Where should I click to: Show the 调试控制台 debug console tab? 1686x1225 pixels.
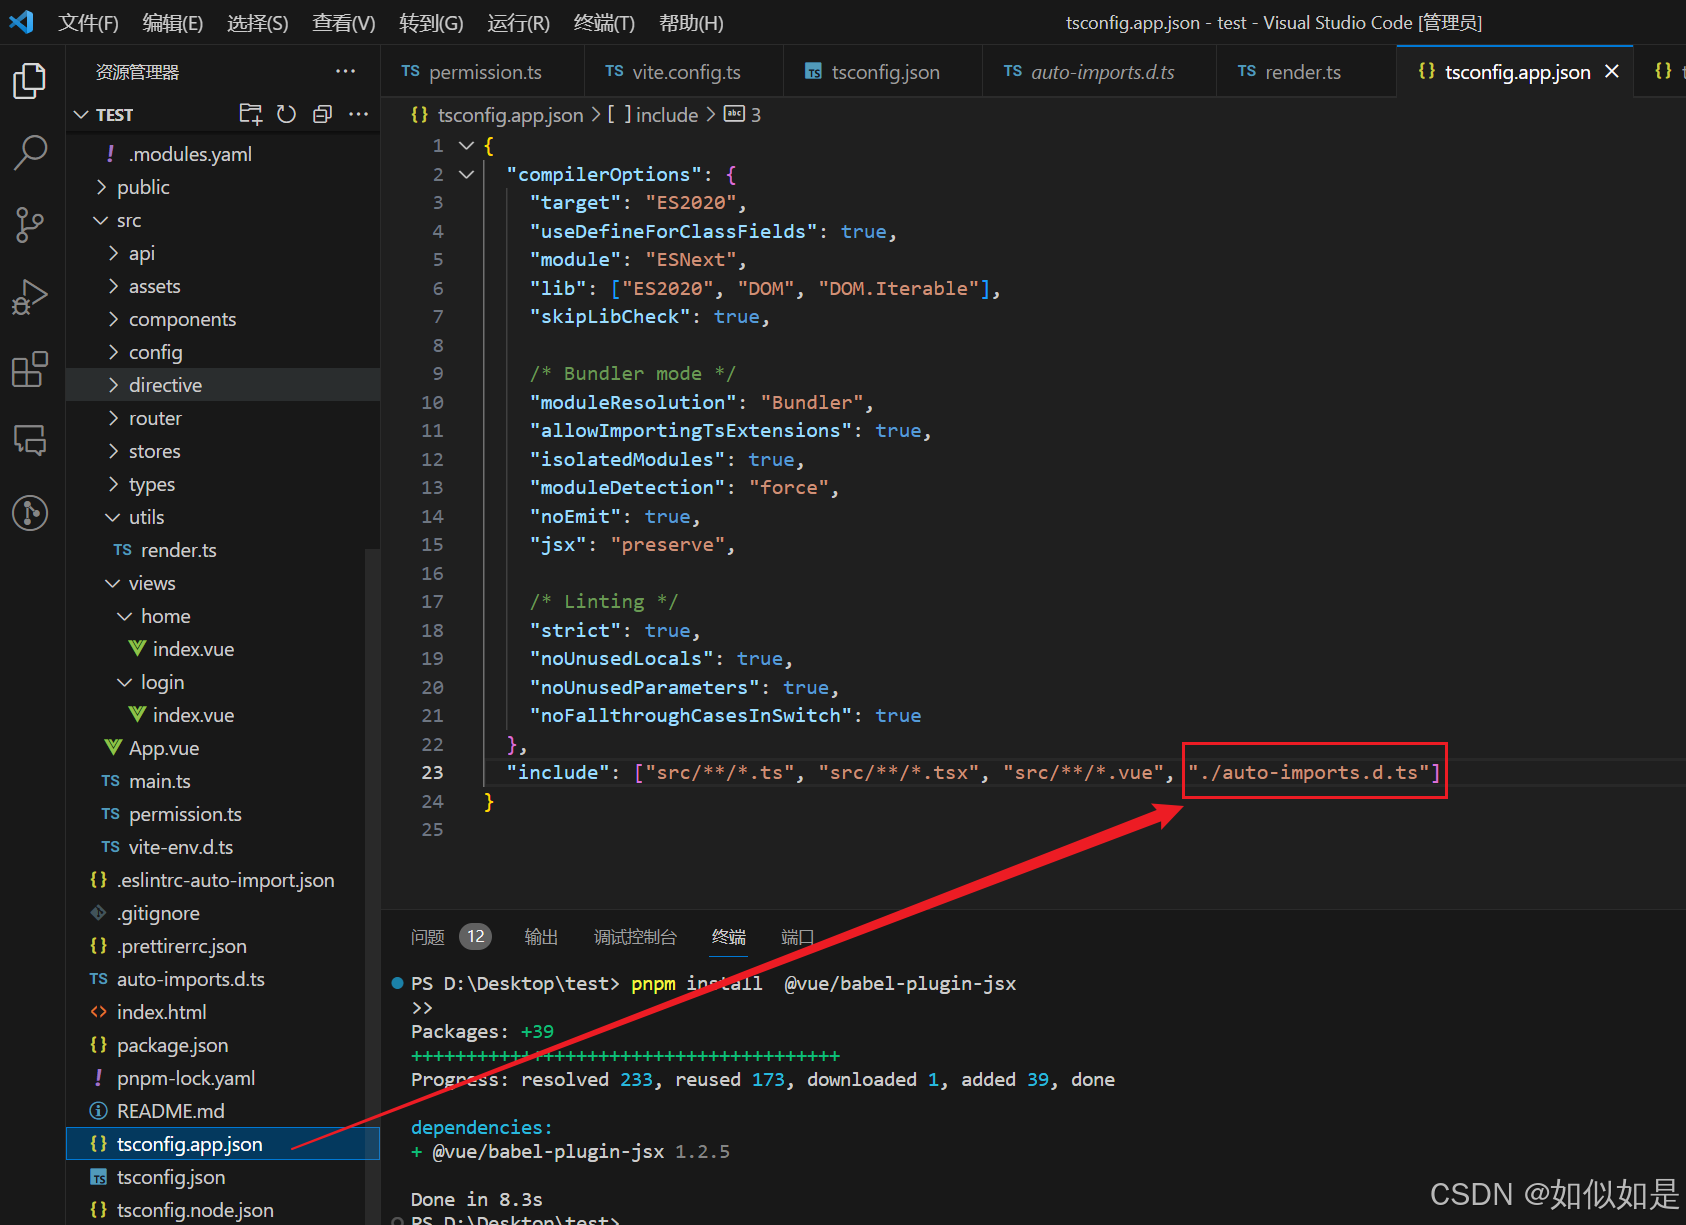635,937
